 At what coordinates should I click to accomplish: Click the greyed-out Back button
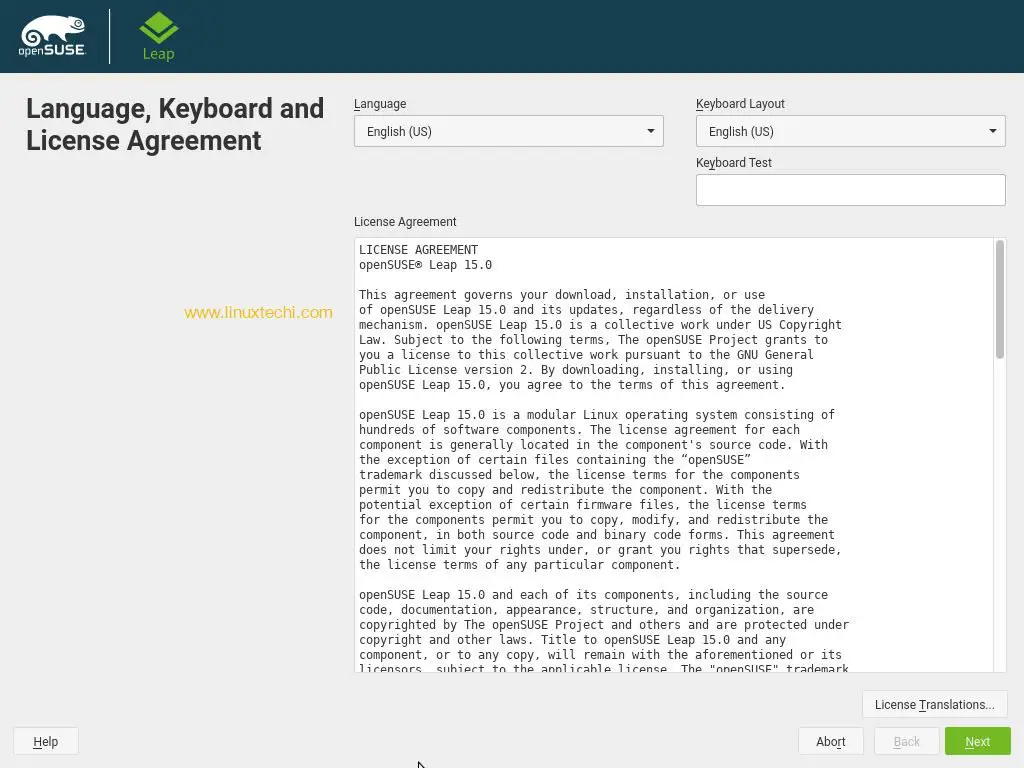click(906, 742)
